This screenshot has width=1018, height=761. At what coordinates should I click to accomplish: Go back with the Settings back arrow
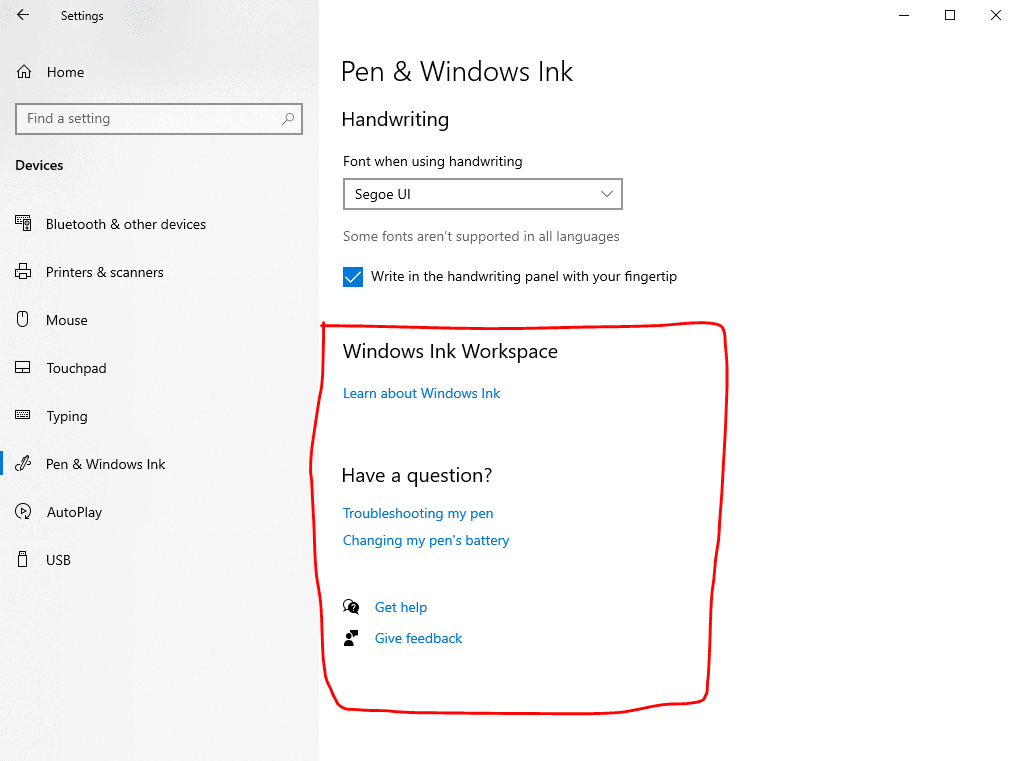pyautogui.click(x=23, y=15)
